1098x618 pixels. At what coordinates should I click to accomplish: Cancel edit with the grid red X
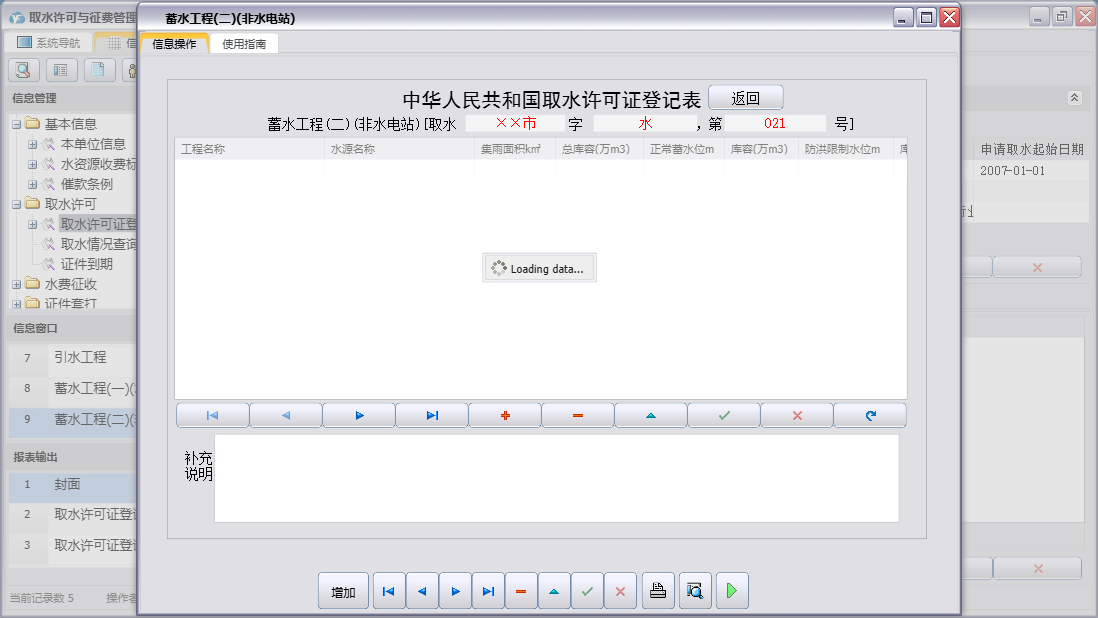[797, 415]
